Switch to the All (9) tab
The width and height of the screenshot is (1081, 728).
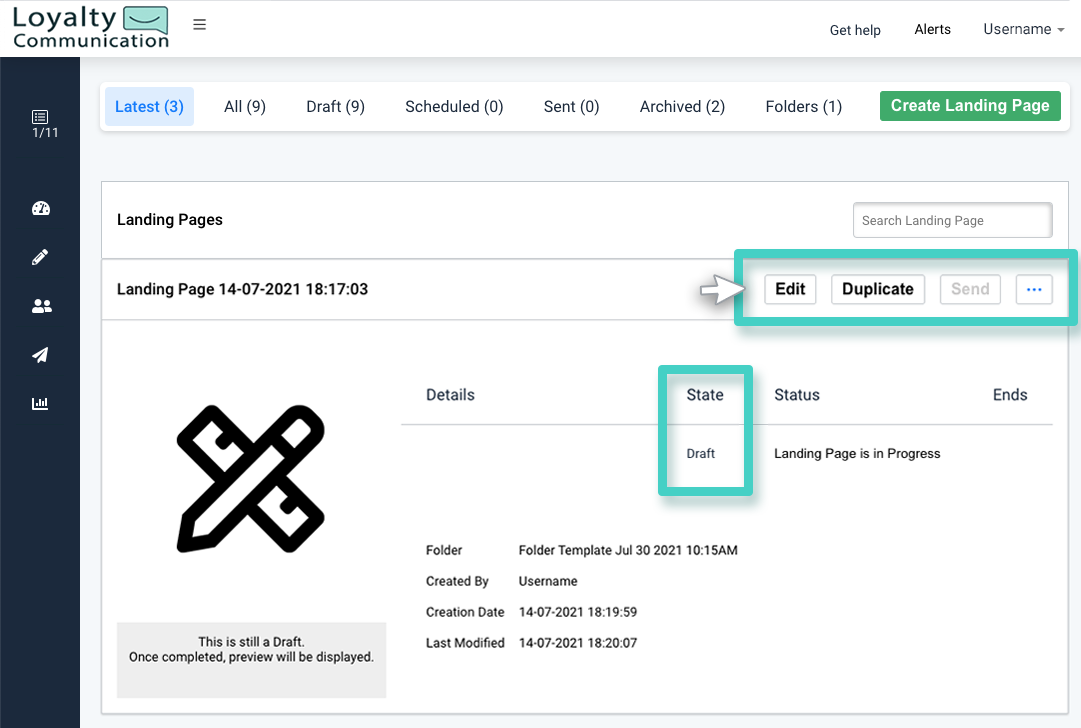coord(245,107)
